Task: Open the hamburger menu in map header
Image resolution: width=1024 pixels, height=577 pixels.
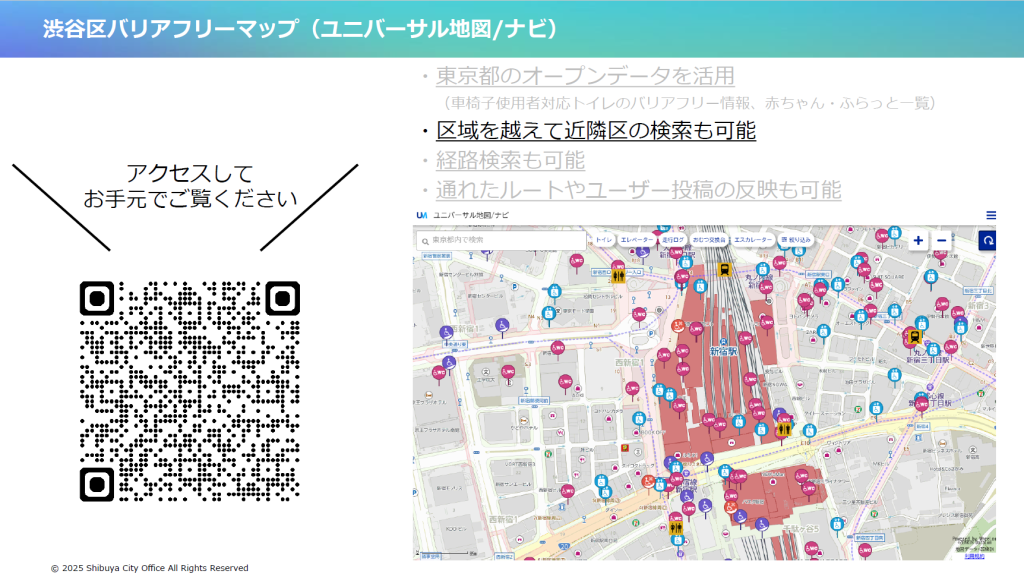Action: coord(990,215)
